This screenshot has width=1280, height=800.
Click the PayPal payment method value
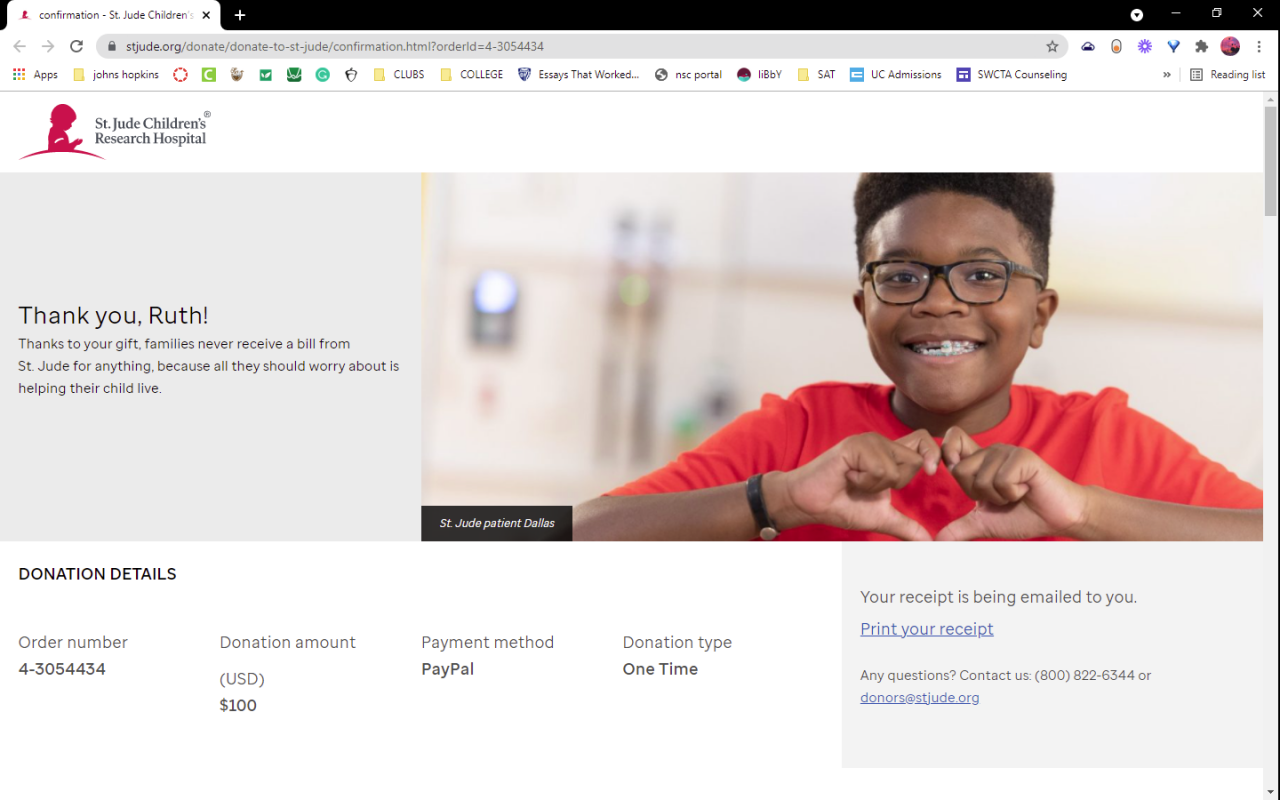click(x=448, y=669)
